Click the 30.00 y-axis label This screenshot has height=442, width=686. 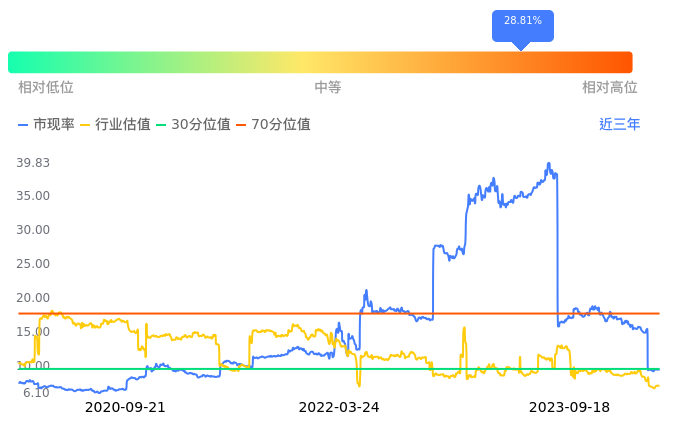34,230
